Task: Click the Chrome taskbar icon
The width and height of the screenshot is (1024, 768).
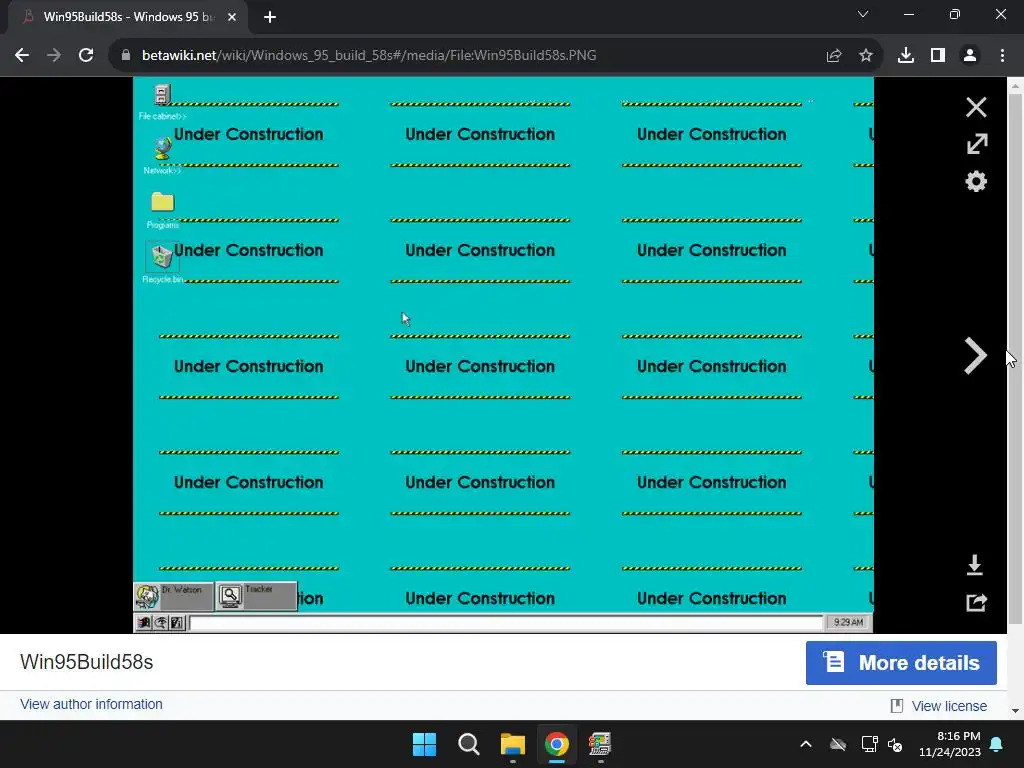Action: coord(556,744)
